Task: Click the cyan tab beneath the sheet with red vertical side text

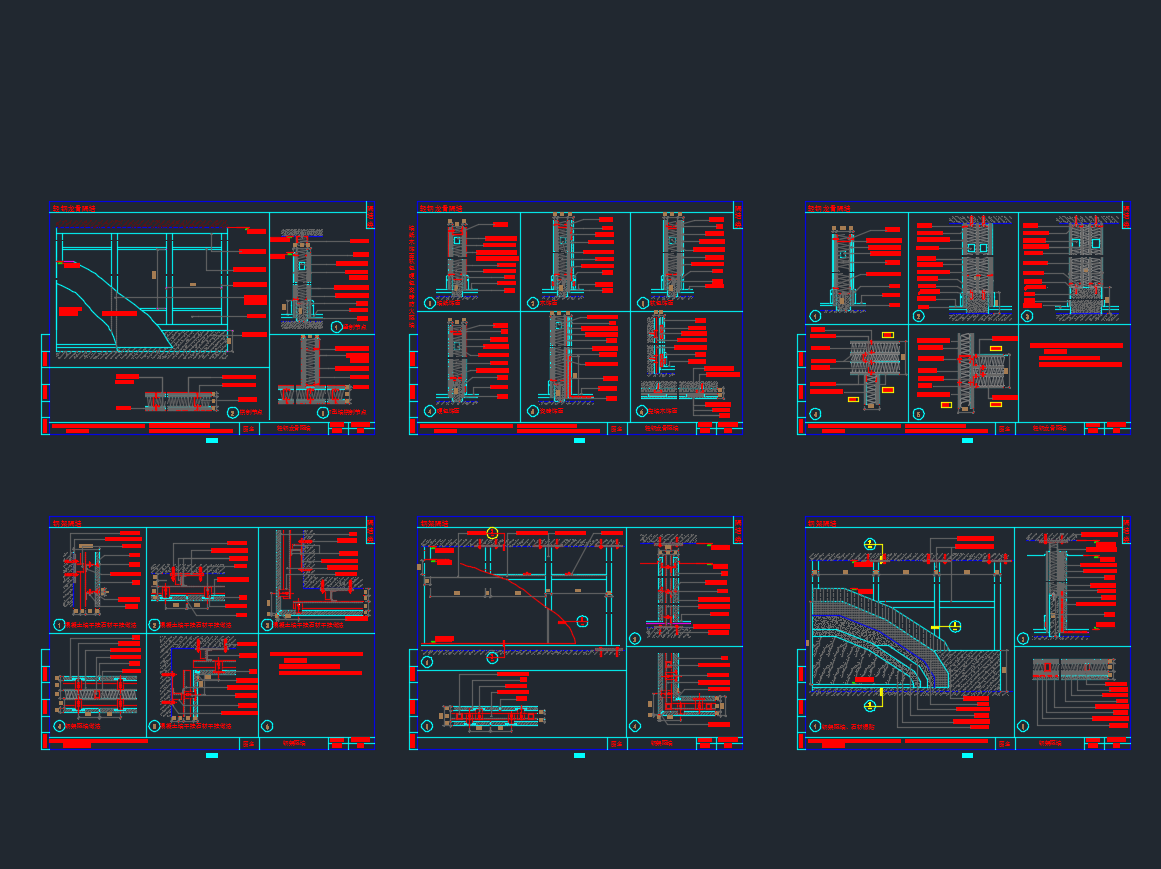Action: click(580, 440)
